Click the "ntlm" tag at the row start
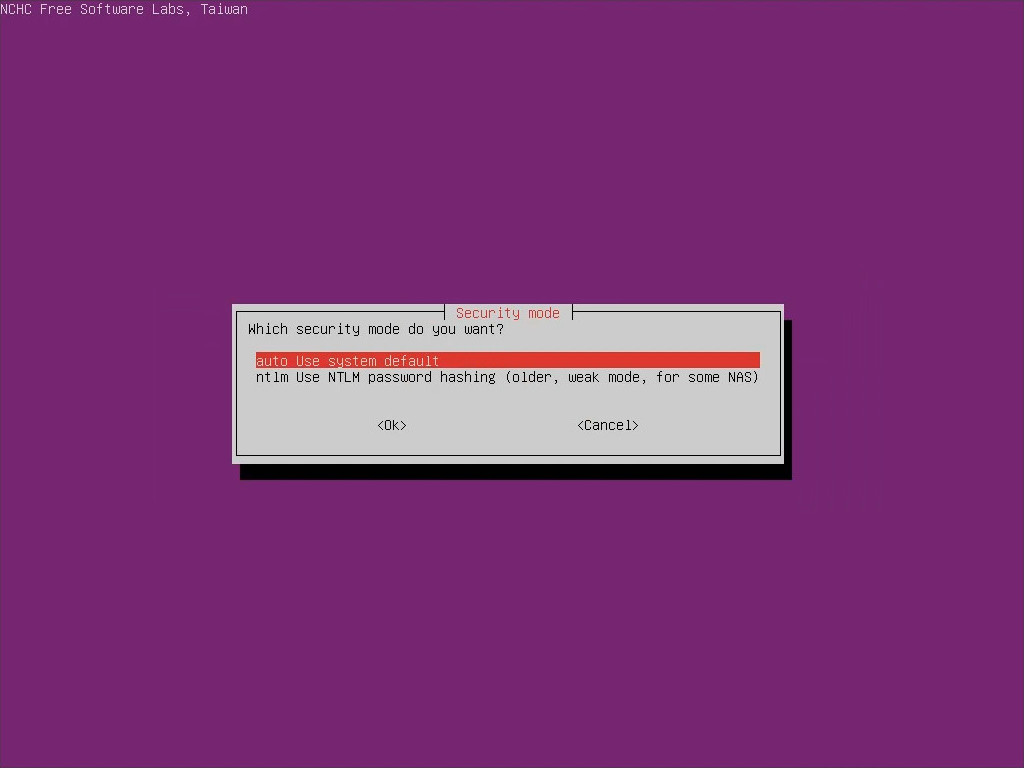The image size is (1024, 768). pos(272,378)
